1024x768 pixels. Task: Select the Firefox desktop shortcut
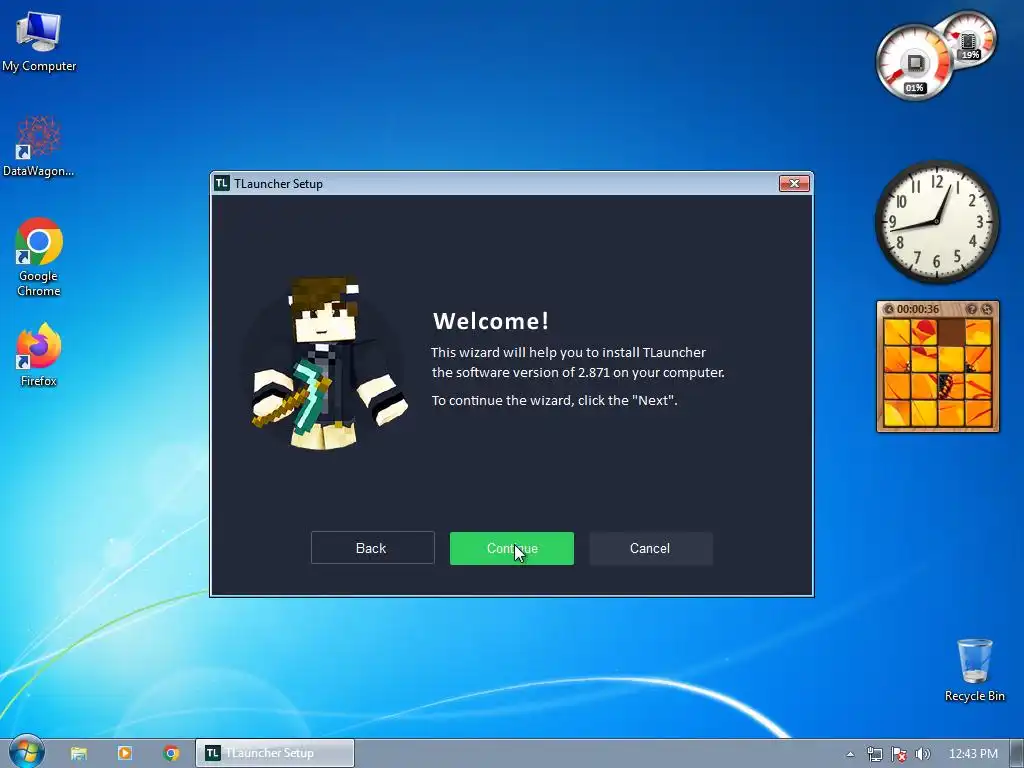39,355
